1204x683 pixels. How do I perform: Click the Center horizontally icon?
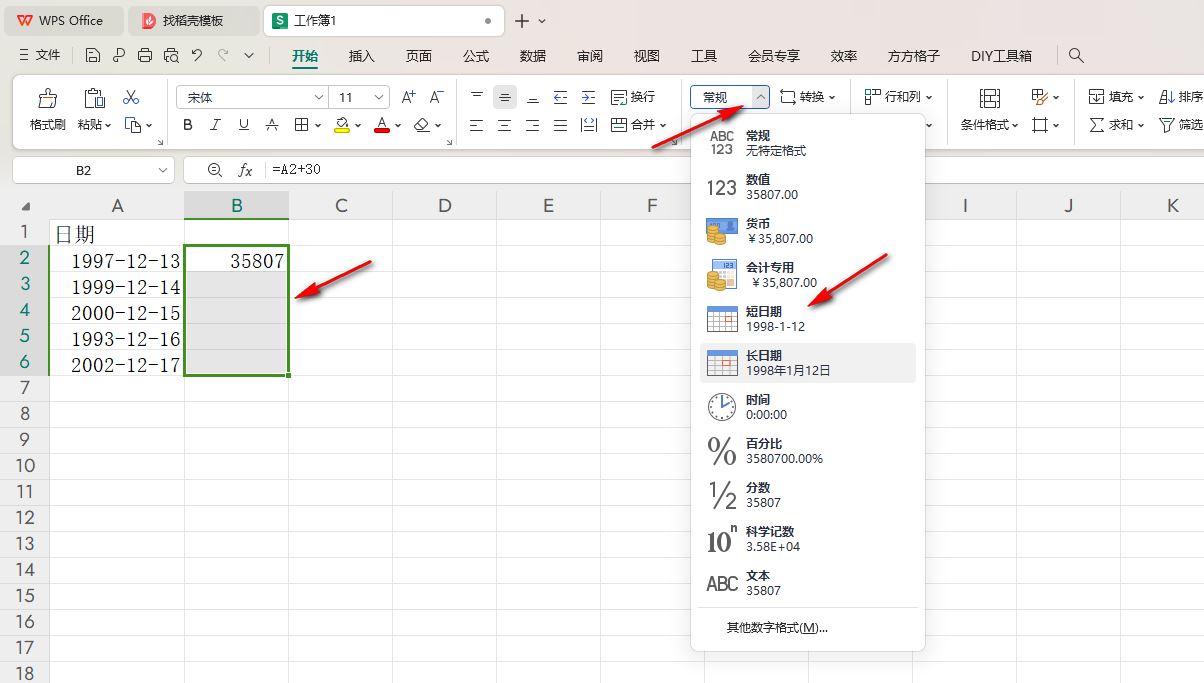tap(505, 125)
